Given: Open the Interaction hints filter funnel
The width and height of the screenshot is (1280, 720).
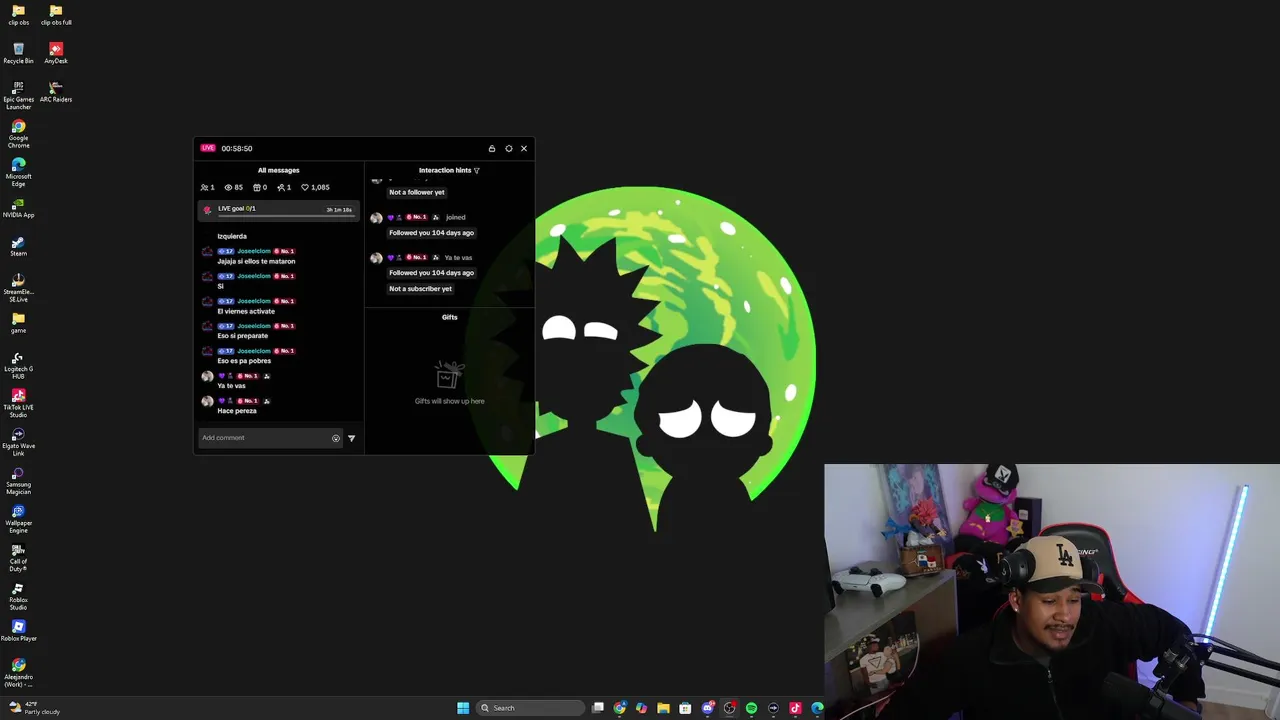Looking at the screenshot, I should coord(477,171).
